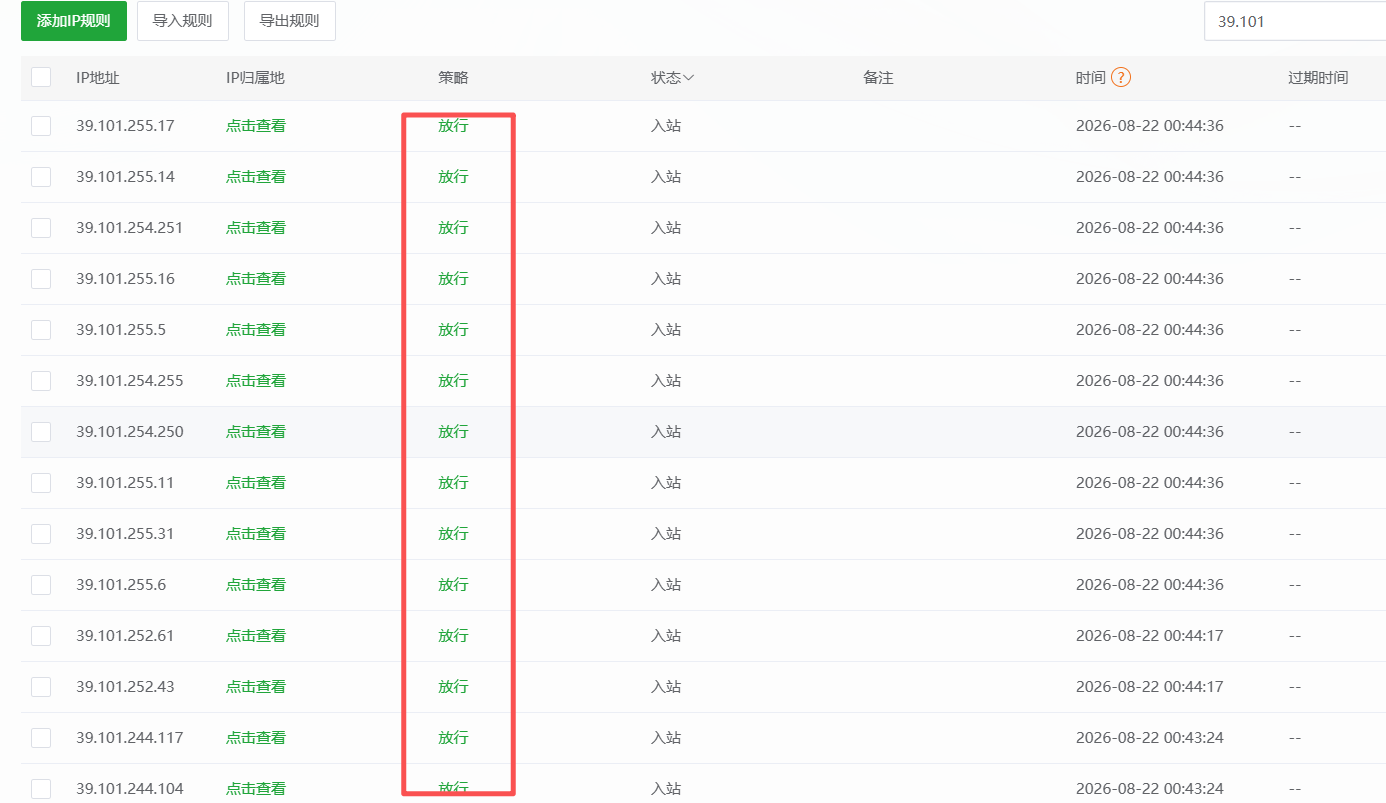Open 点击查看 for 39.101.252.61
Image resolution: width=1386 pixels, height=803 pixels.
(256, 636)
